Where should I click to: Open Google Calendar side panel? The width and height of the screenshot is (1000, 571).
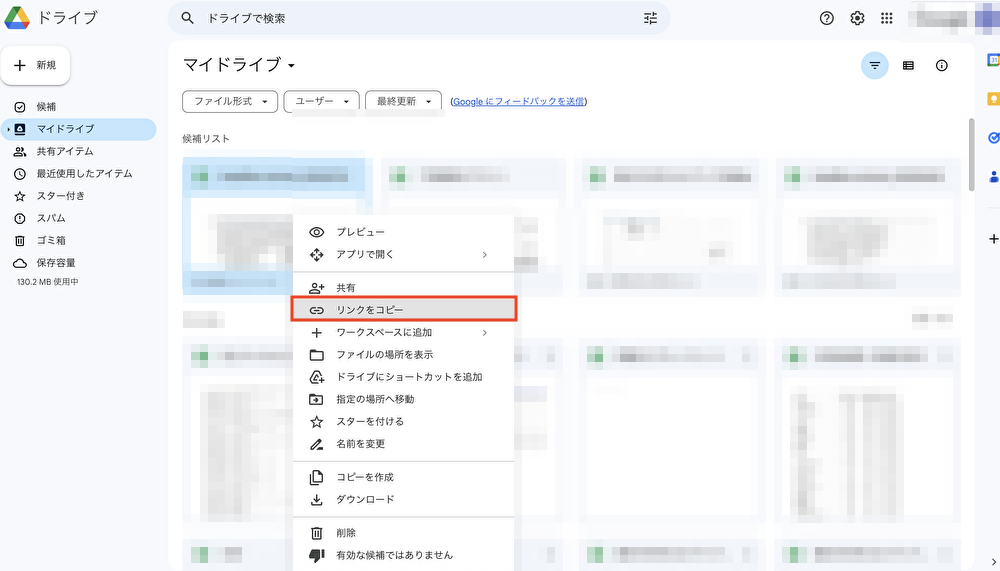coord(993,61)
